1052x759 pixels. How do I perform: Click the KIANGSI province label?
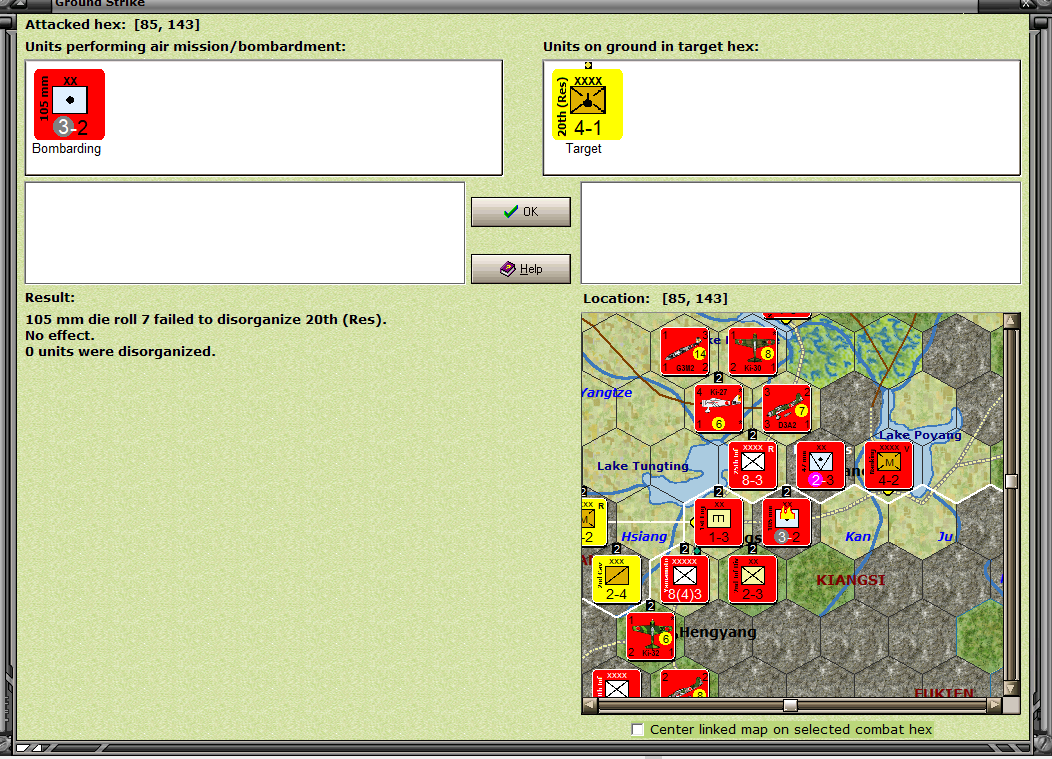pyautogui.click(x=850, y=580)
